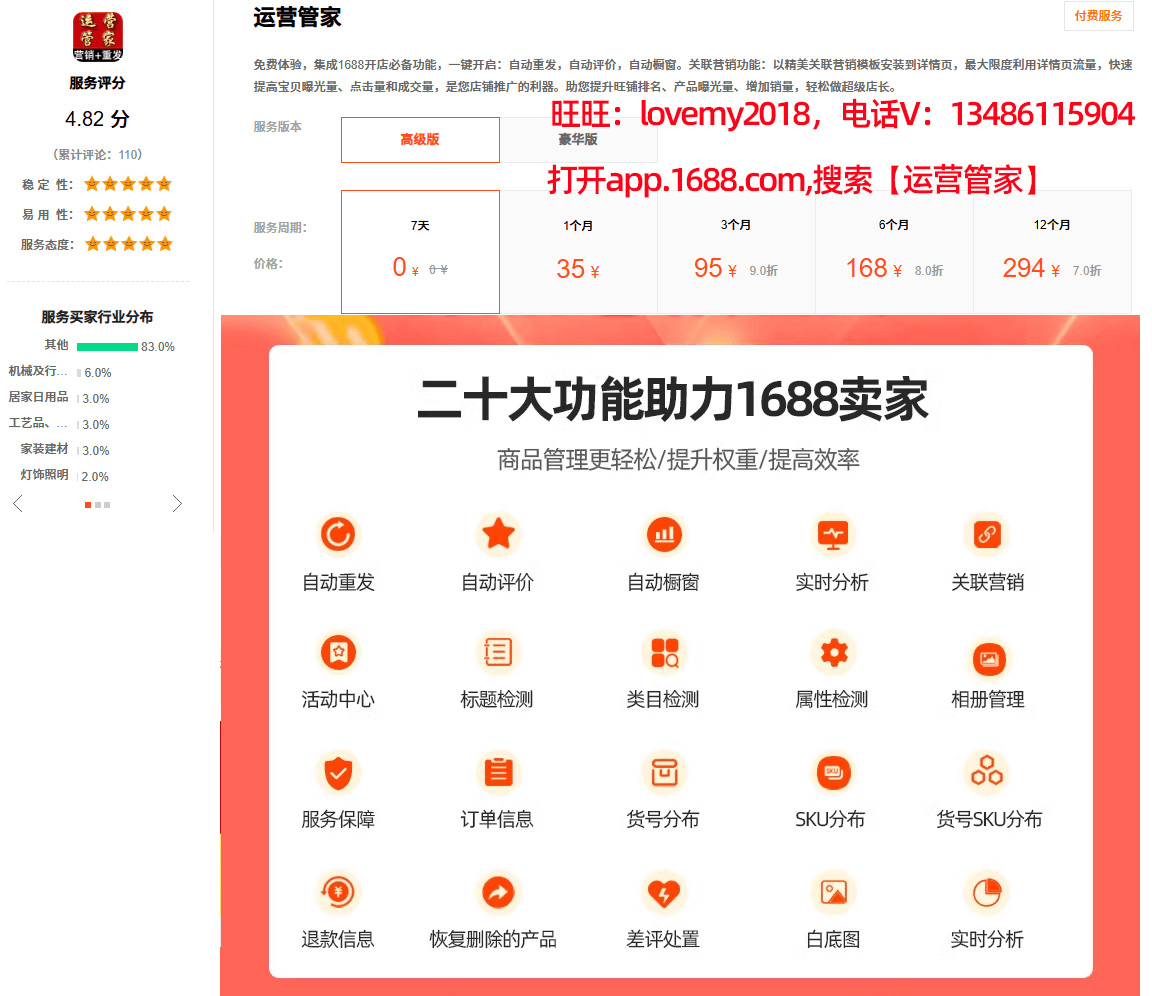Choose the 6个月 168¥ period

[x=894, y=252]
